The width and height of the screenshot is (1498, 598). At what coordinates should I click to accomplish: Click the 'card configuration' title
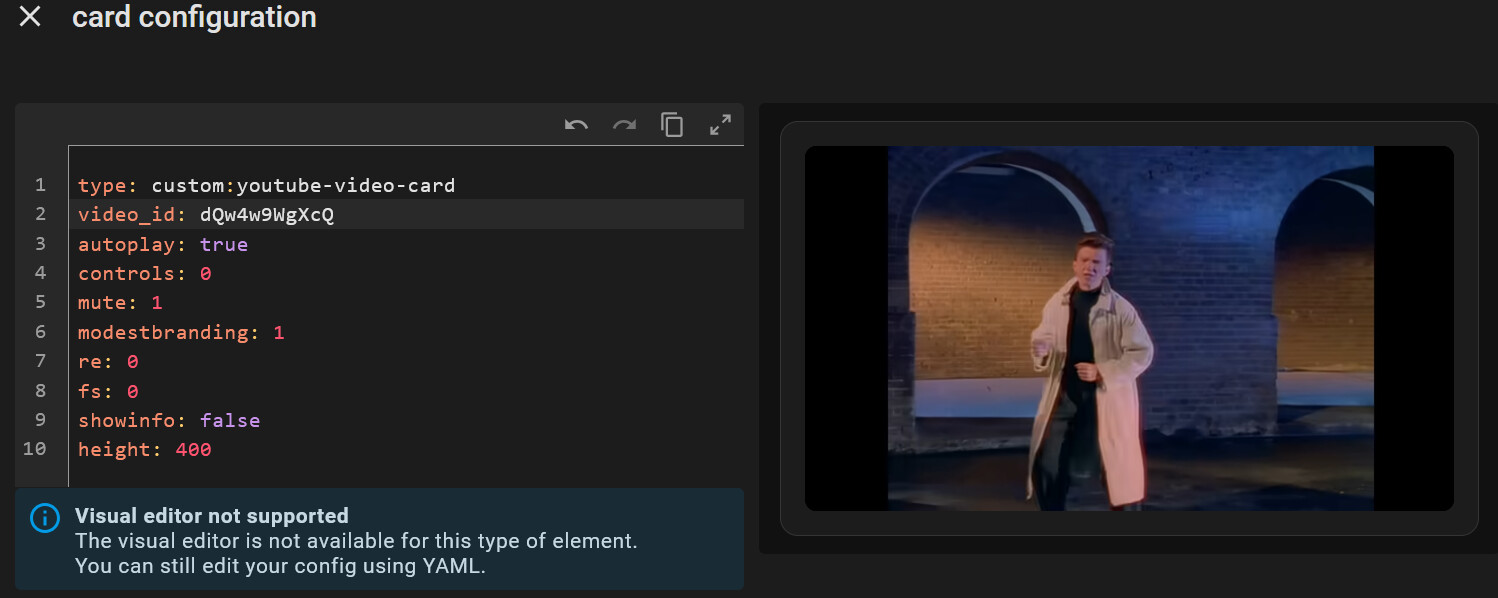coord(194,17)
